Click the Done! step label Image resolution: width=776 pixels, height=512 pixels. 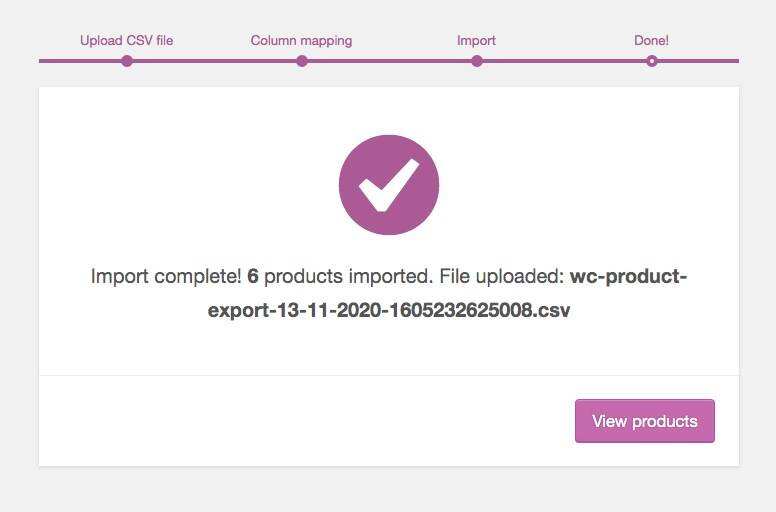tap(651, 41)
